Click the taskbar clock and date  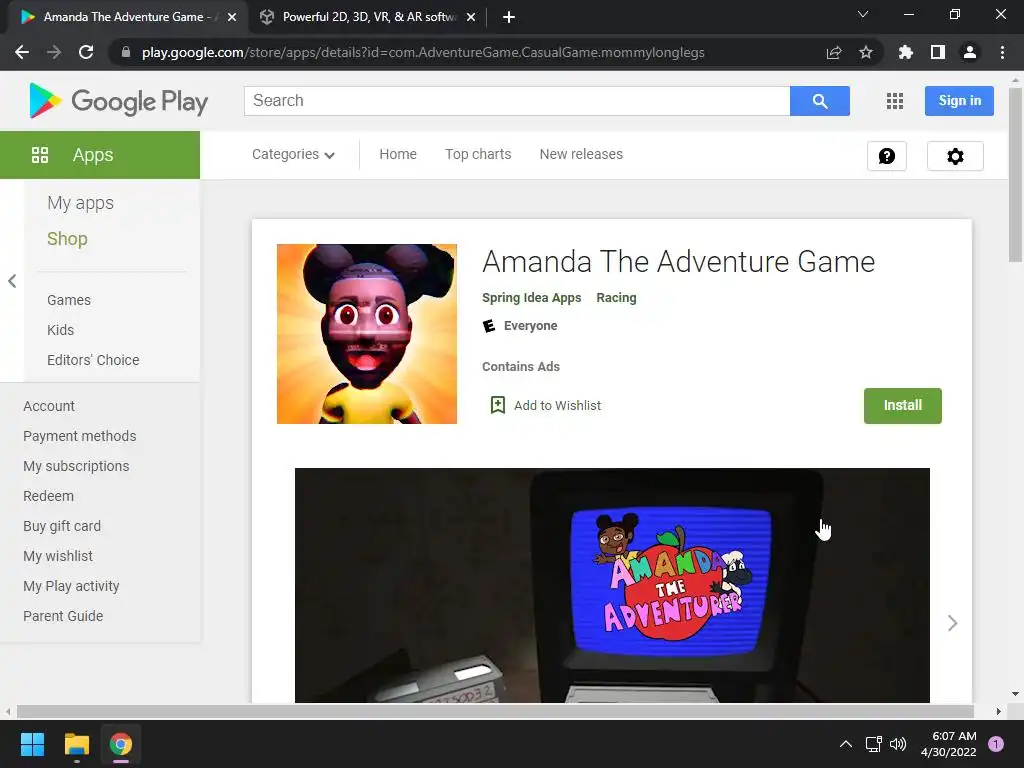click(x=949, y=744)
